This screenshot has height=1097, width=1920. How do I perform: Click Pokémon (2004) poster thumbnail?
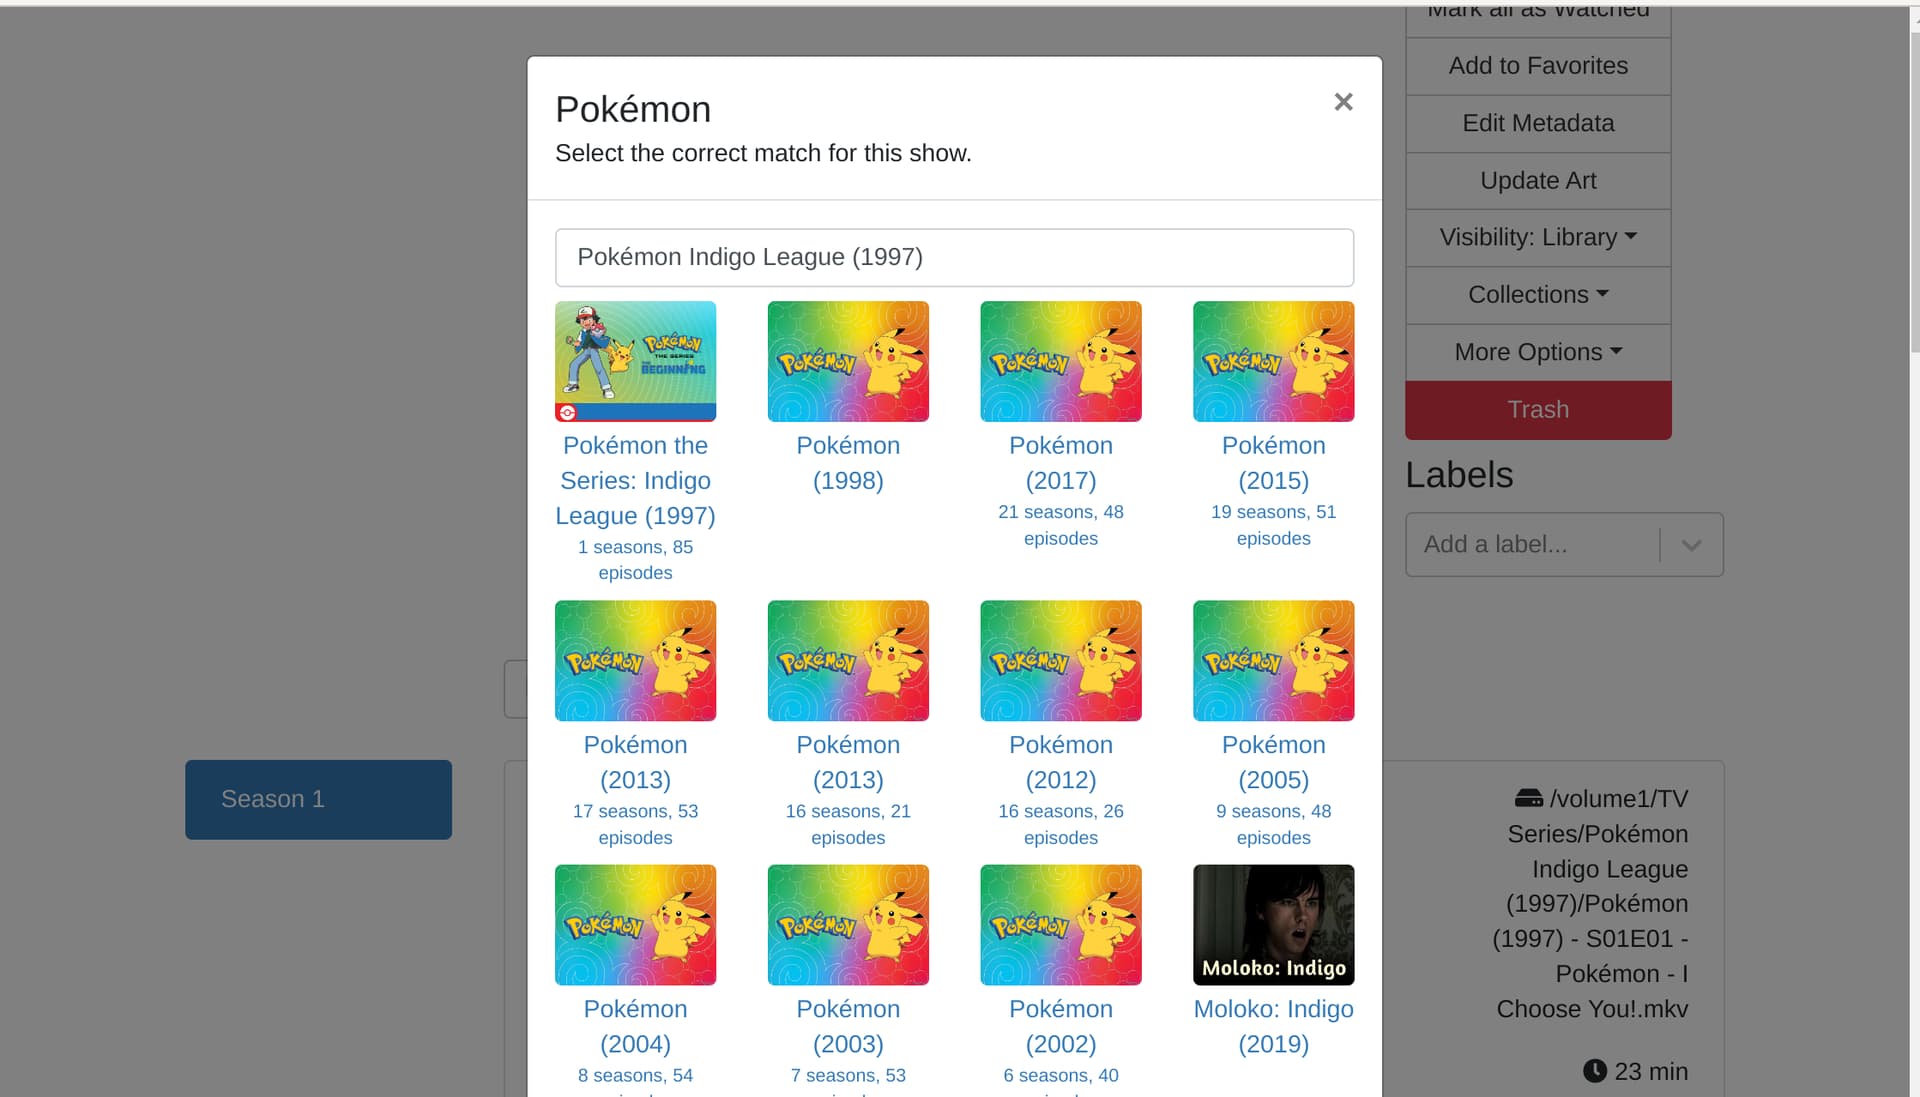click(x=635, y=924)
